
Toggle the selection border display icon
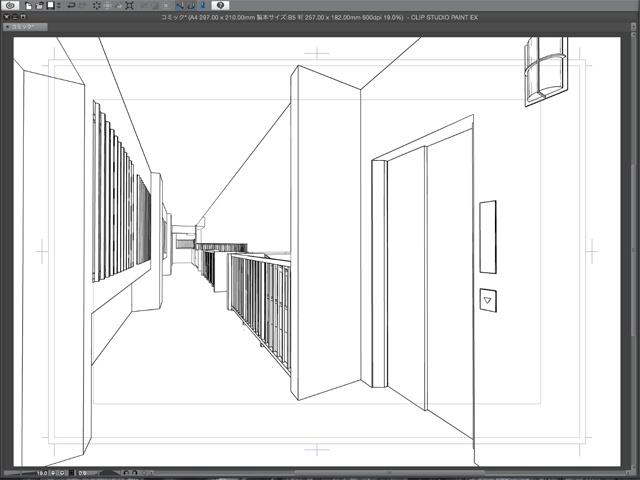pyautogui.click(x=166, y=5)
